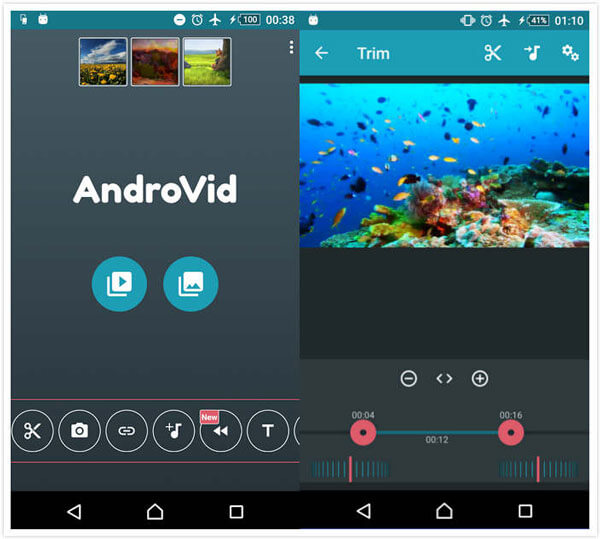Select the red sunset landscape thumbnail
Viewport: 600px width, 539px height.
[155, 62]
